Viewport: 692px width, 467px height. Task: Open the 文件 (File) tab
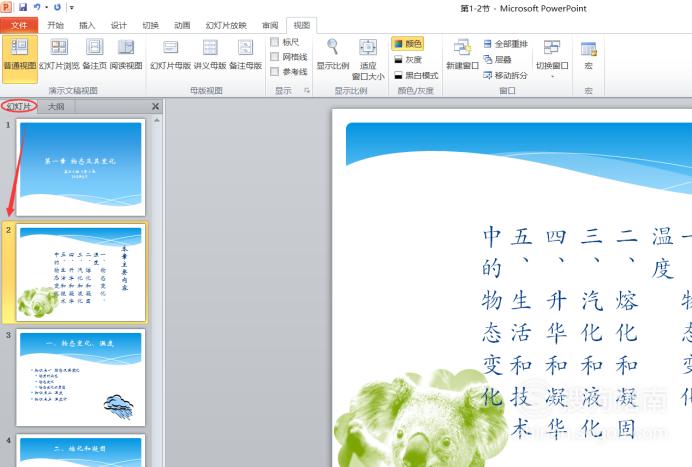click(x=19, y=26)
